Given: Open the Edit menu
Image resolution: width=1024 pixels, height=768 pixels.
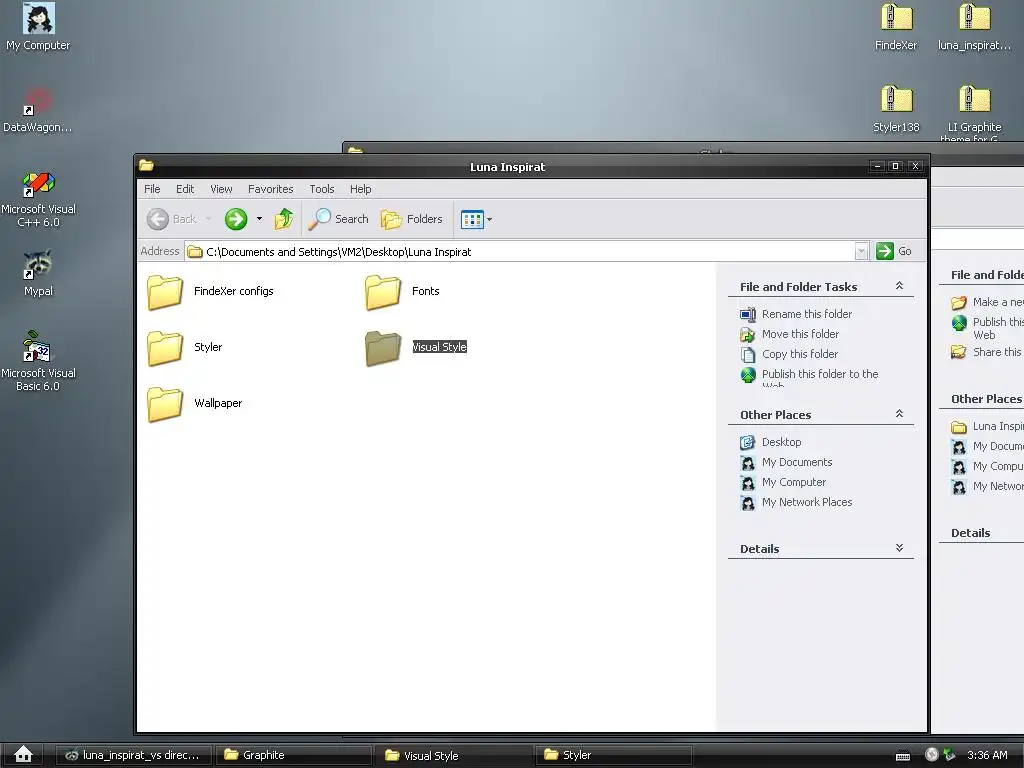Looking at the screenshot, I should coord(185,189).
